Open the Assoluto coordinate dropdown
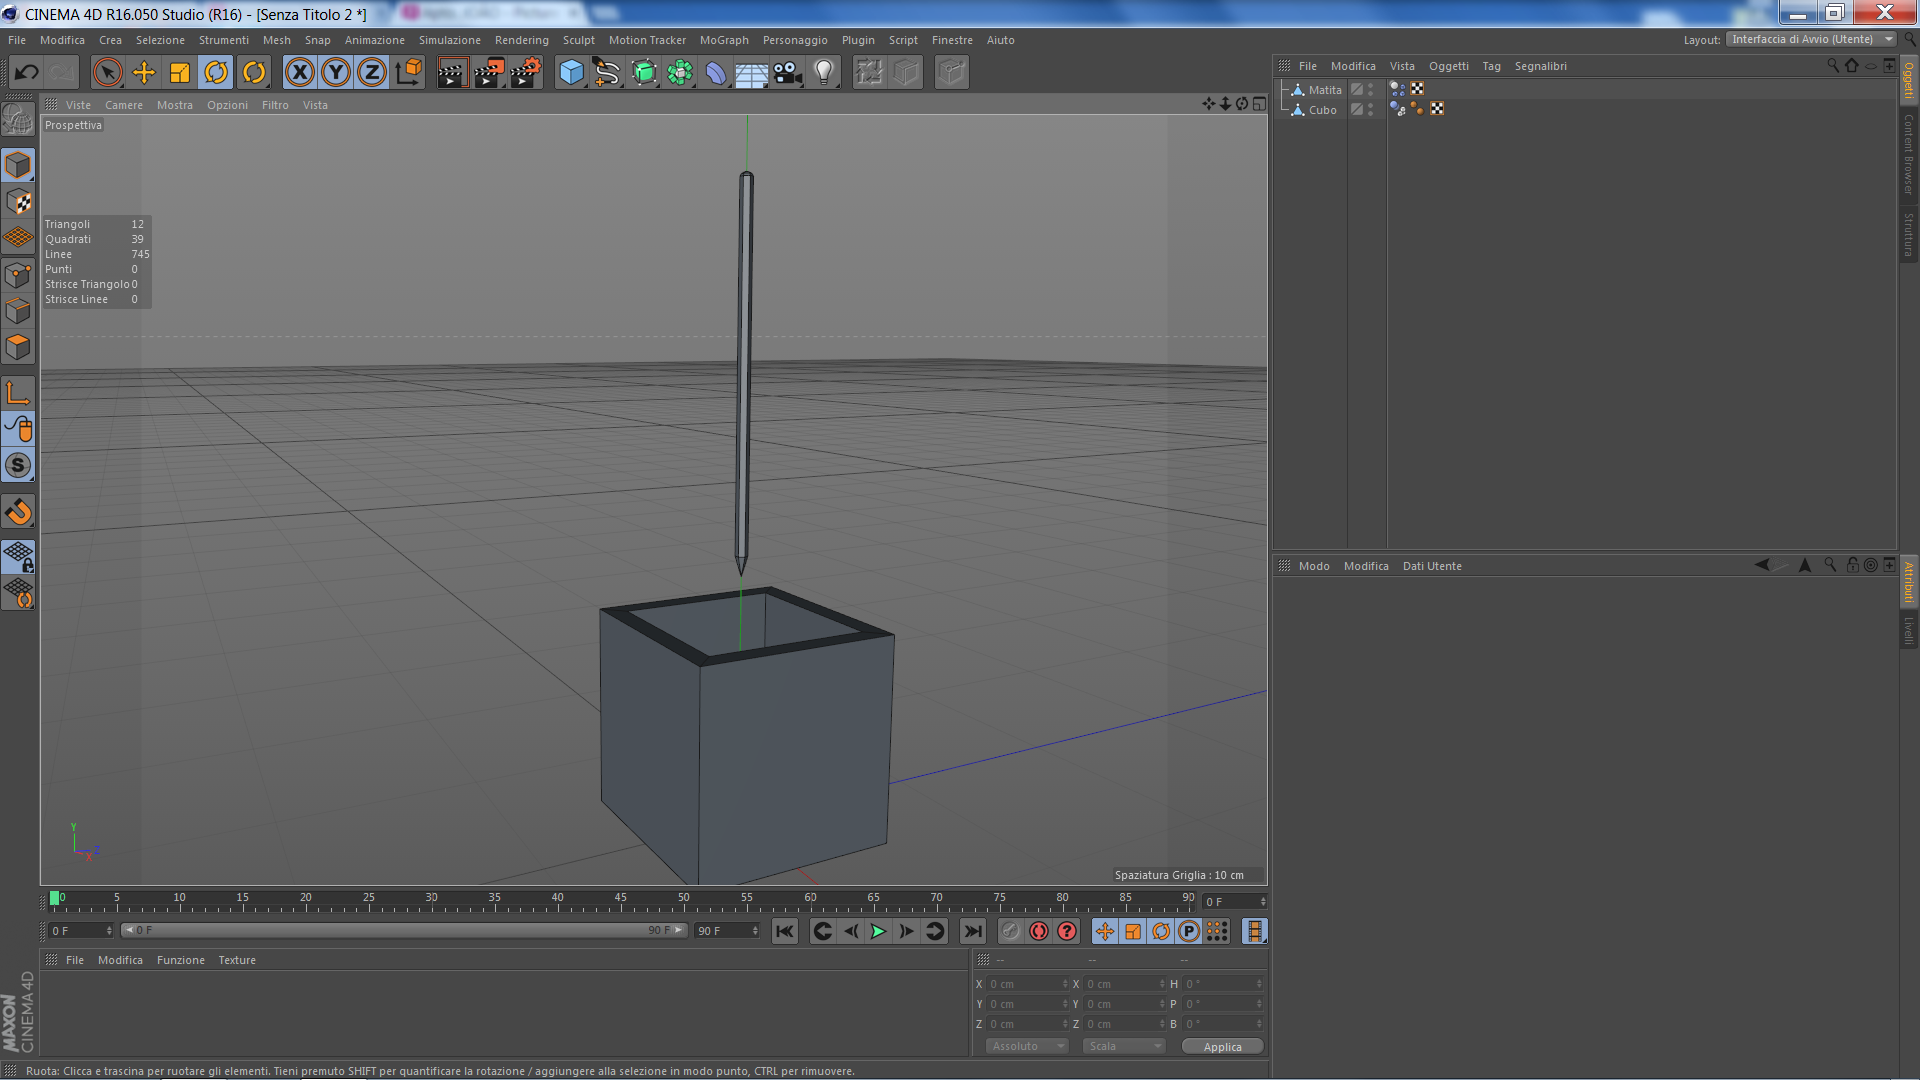The width and height of the screenshot is (1920, 1080). pos(1027,1046)
